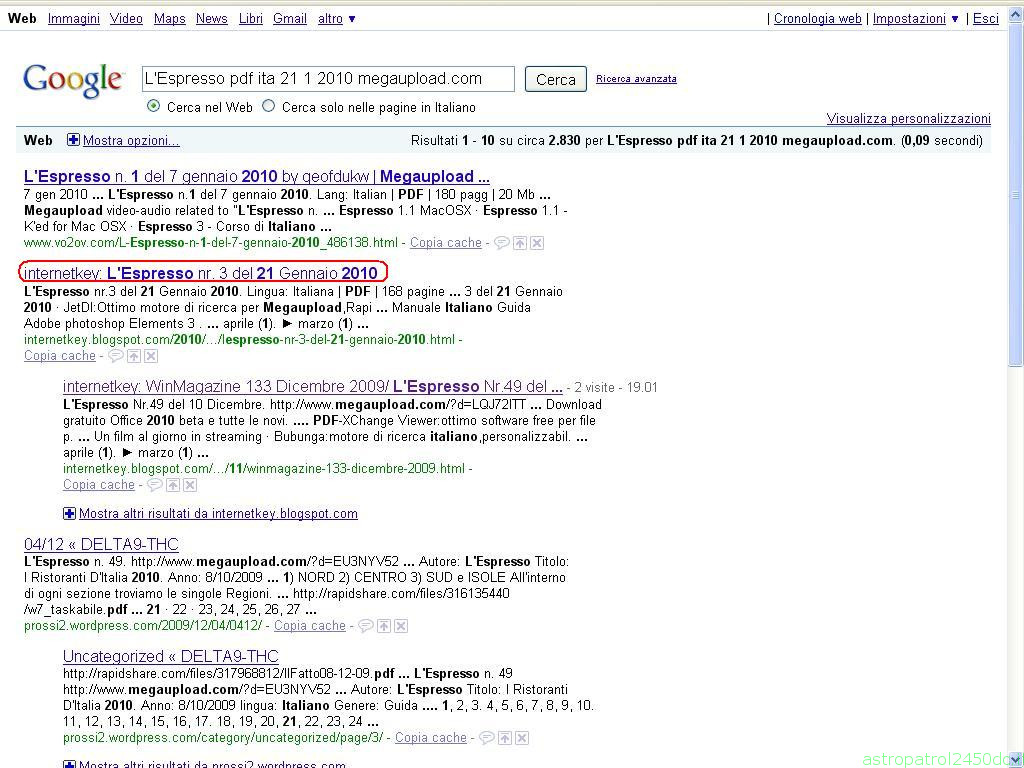The image size is (1024, 768).
Task: Open Gmail from the top bar
Action: tap(290, 19)
